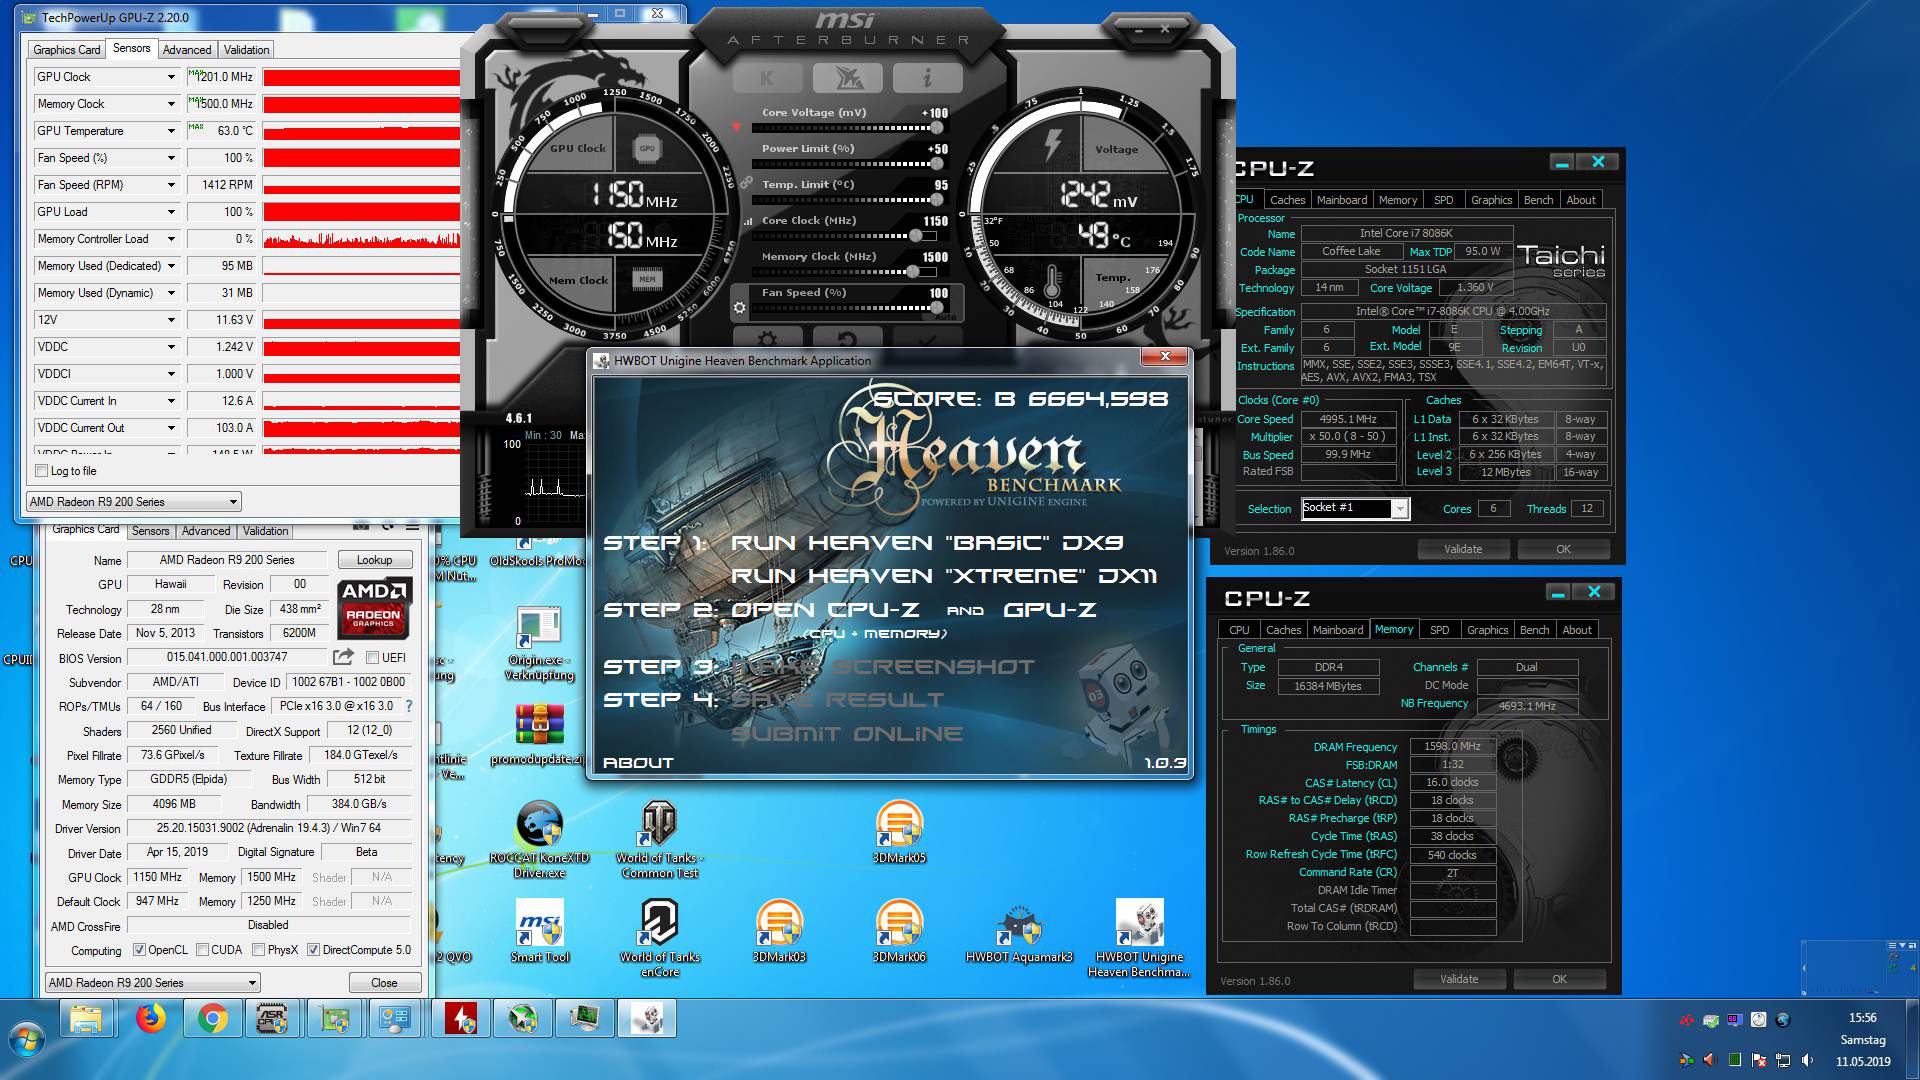The image size is (1920, 1080).
Task: Expand the GPU Temperature sensor dropdown
Action: [x=171, y=131]
